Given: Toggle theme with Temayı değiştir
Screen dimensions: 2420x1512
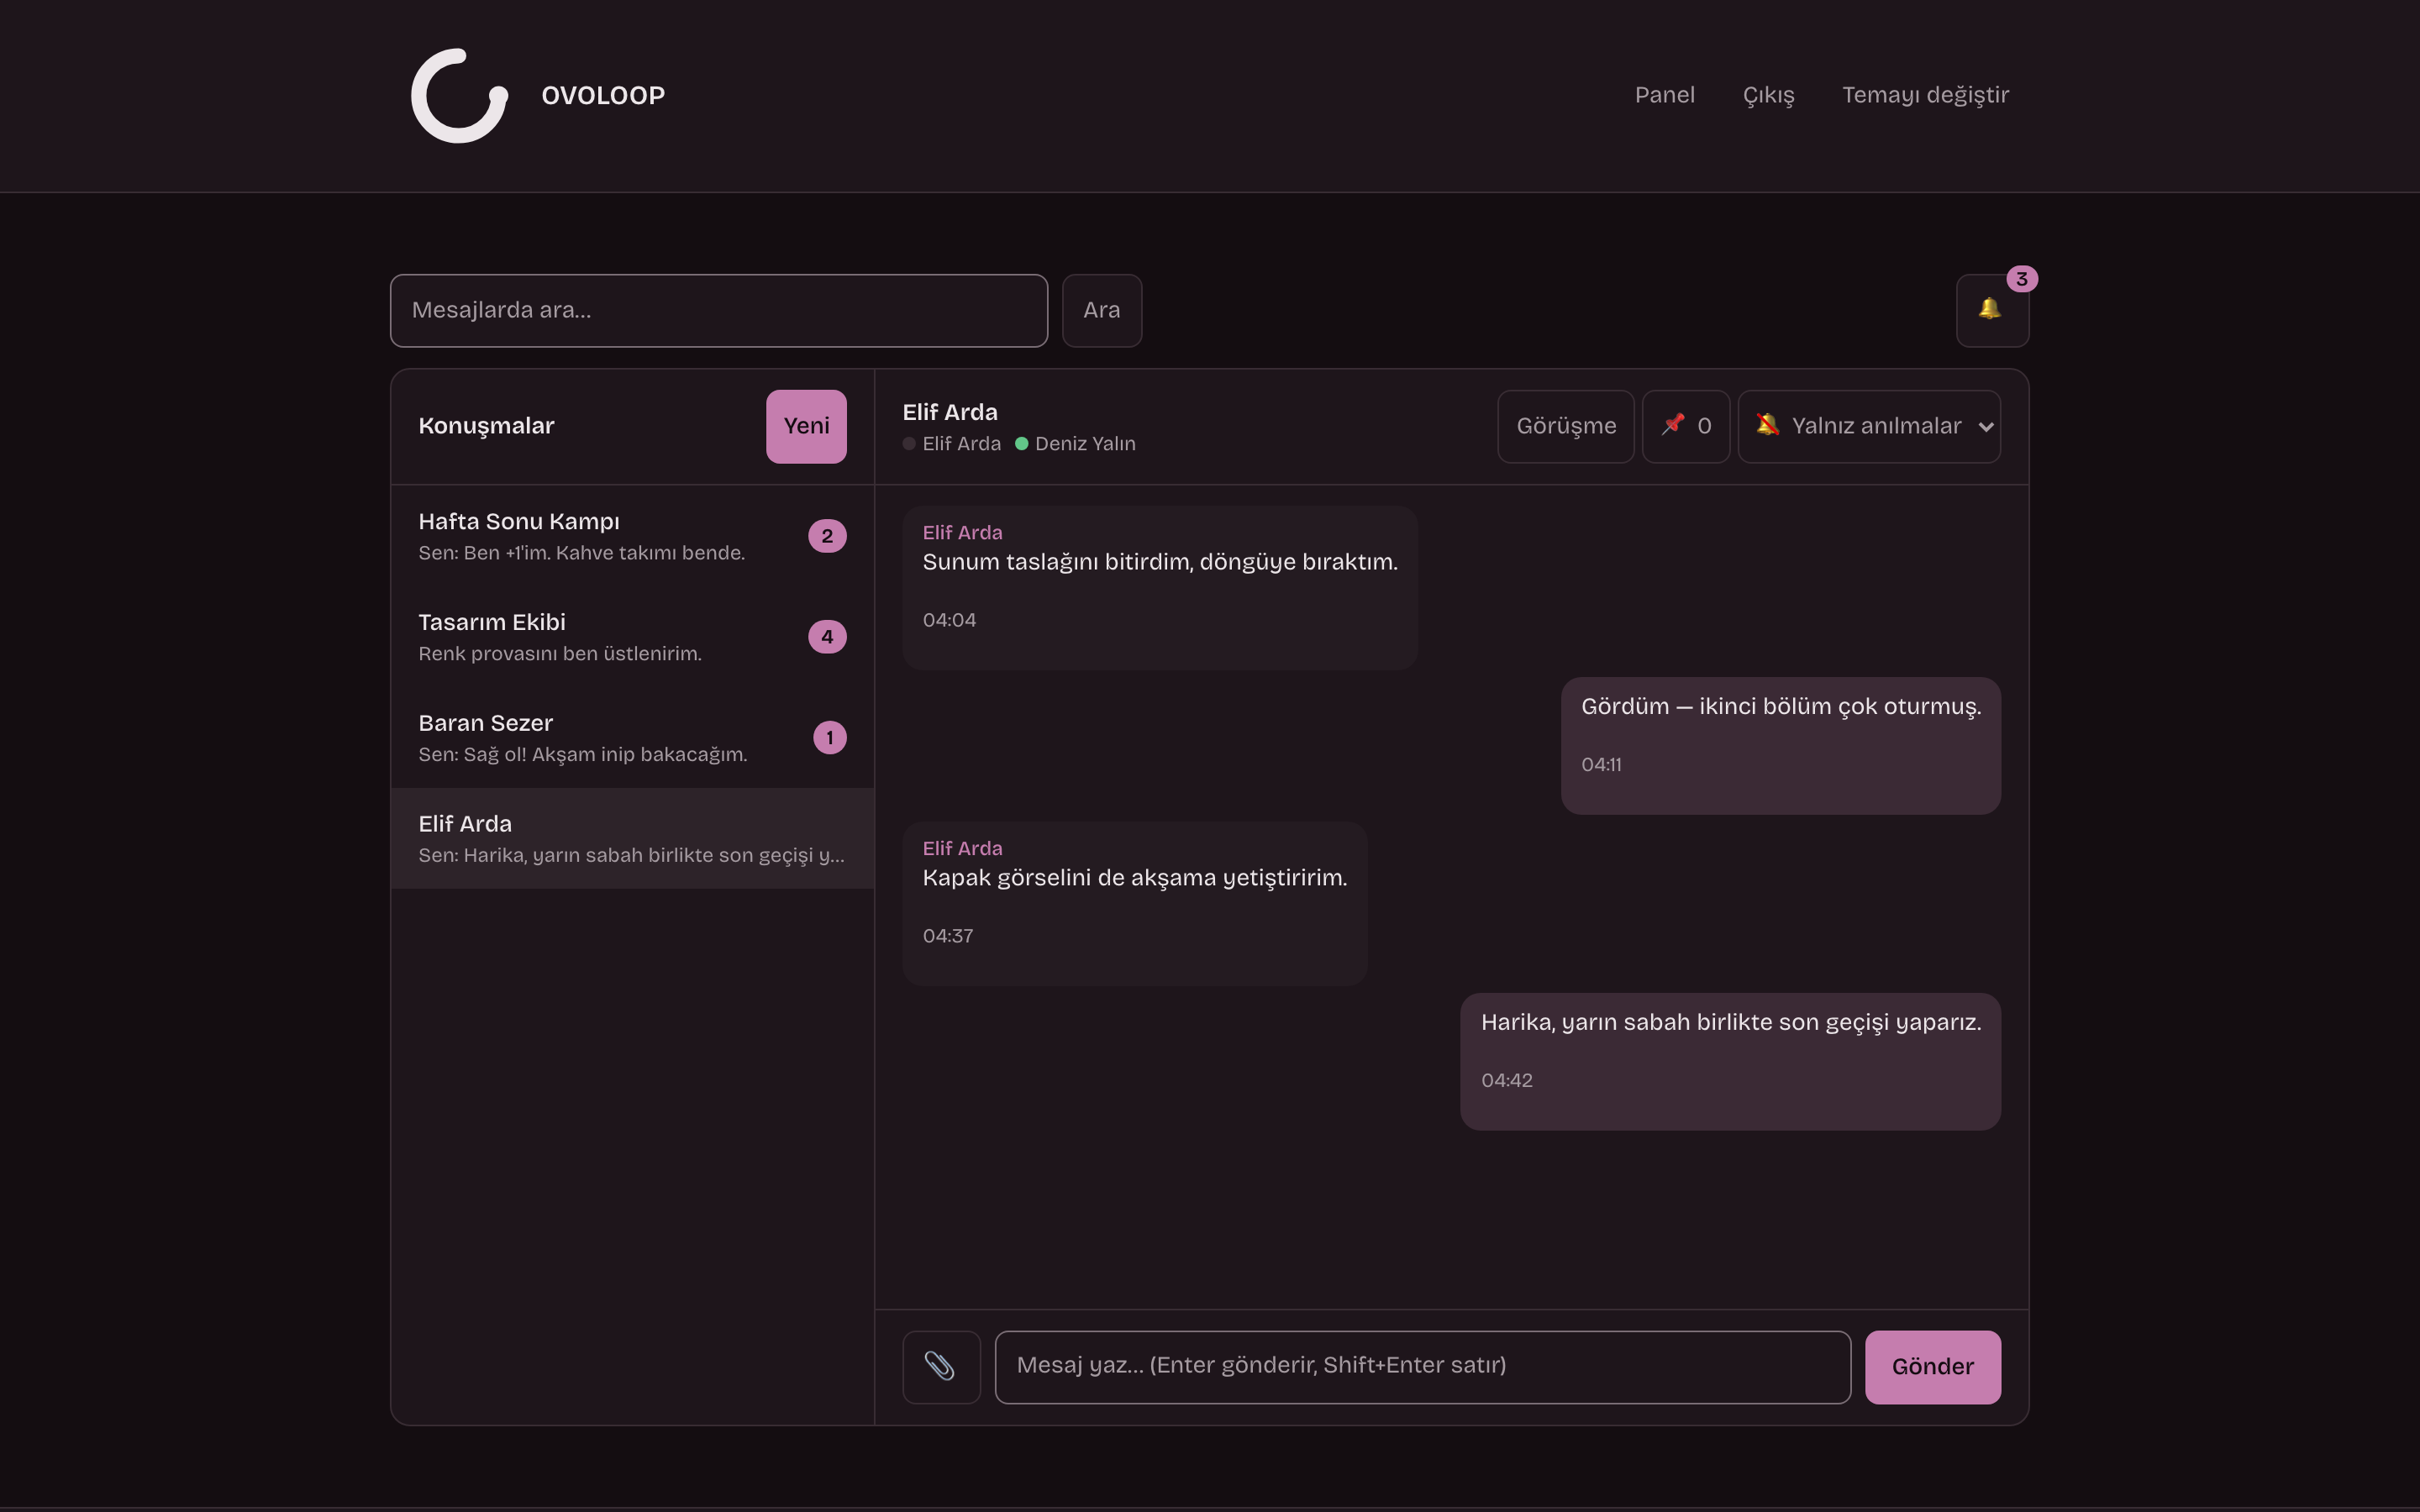Looking at the screenshot, I should (x=1925, y=95).
